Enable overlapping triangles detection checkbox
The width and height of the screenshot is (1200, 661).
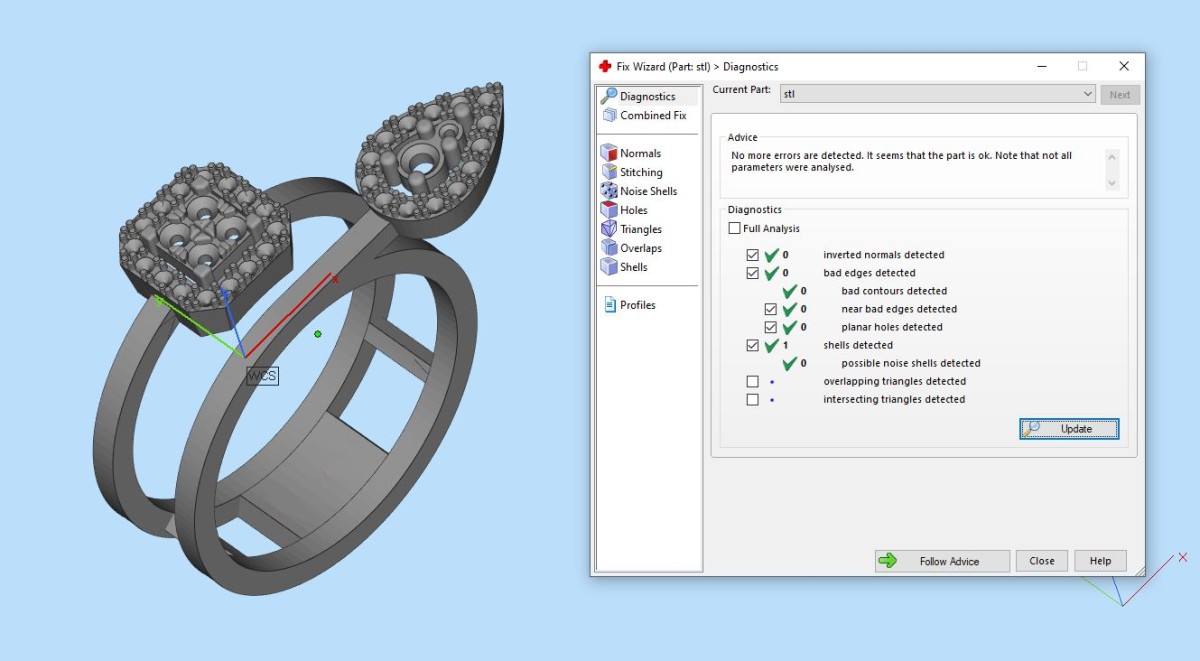(x=753, y=381)
